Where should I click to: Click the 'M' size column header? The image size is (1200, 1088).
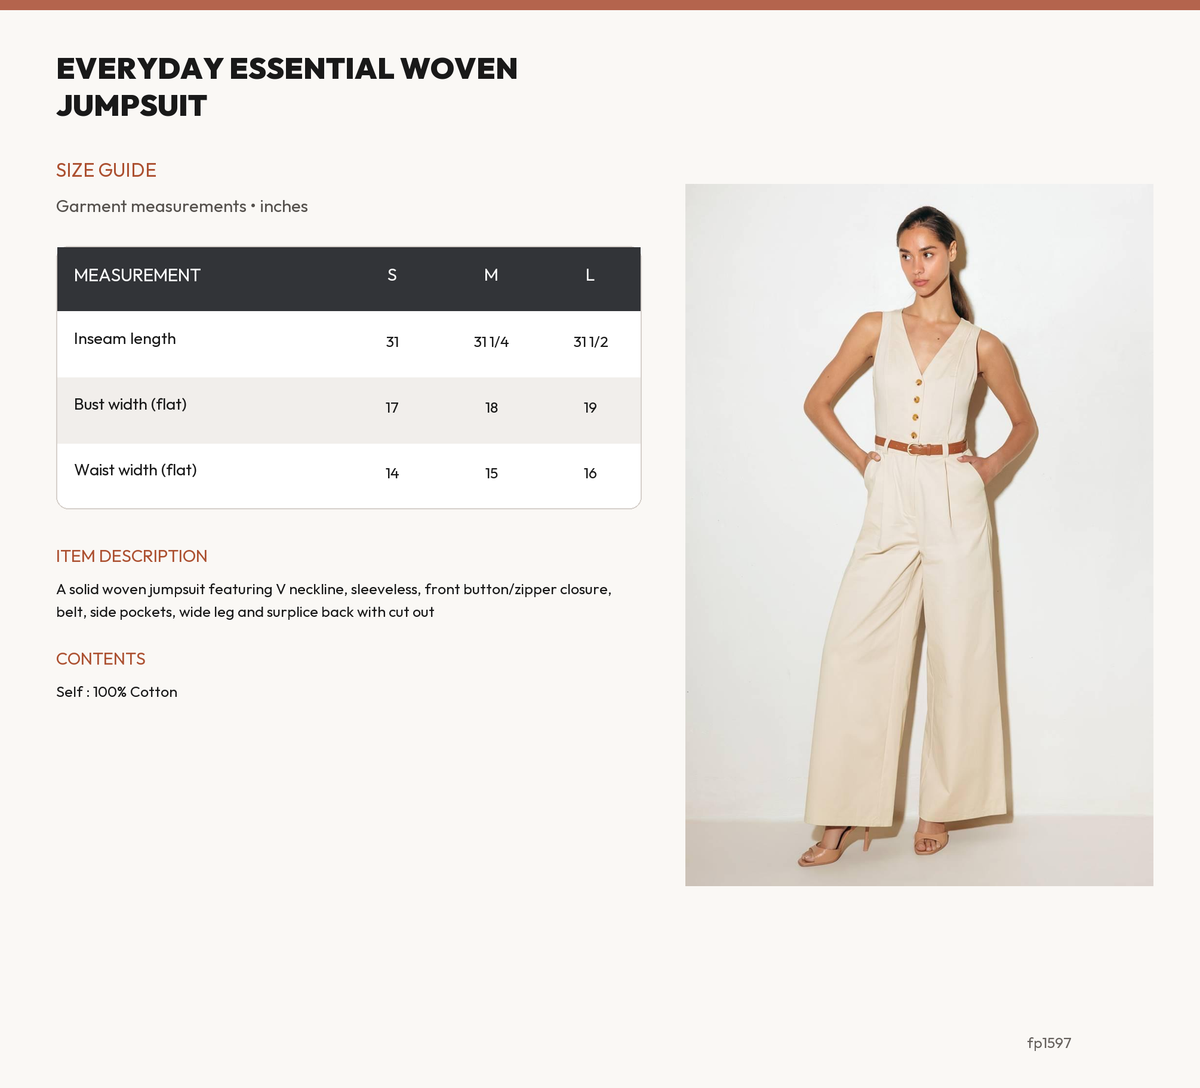491,275
